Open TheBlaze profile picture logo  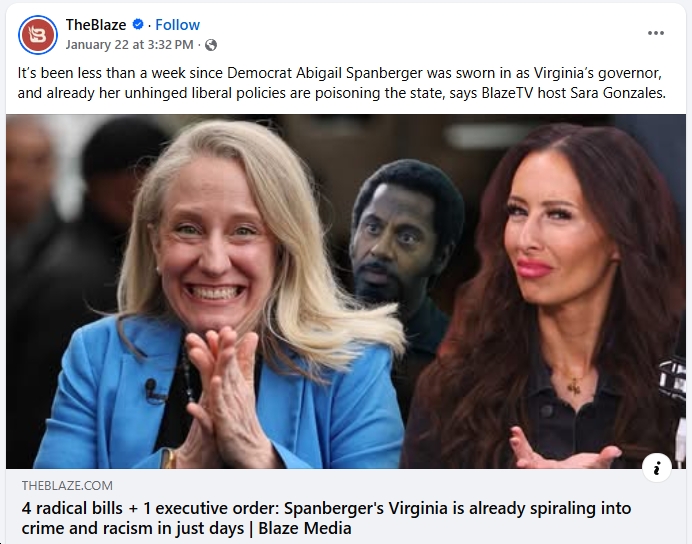(x=38, y=34)
